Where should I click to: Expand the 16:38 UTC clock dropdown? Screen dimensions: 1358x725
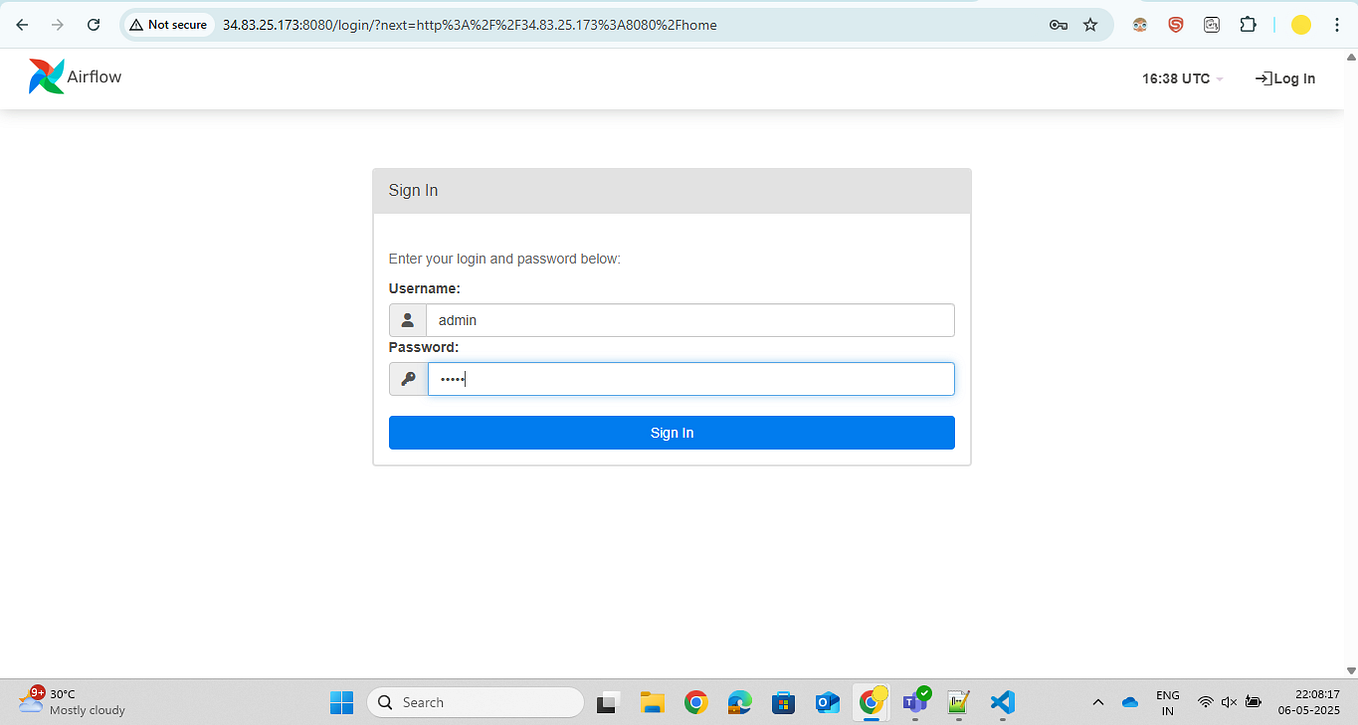(x=1180, y=78)
